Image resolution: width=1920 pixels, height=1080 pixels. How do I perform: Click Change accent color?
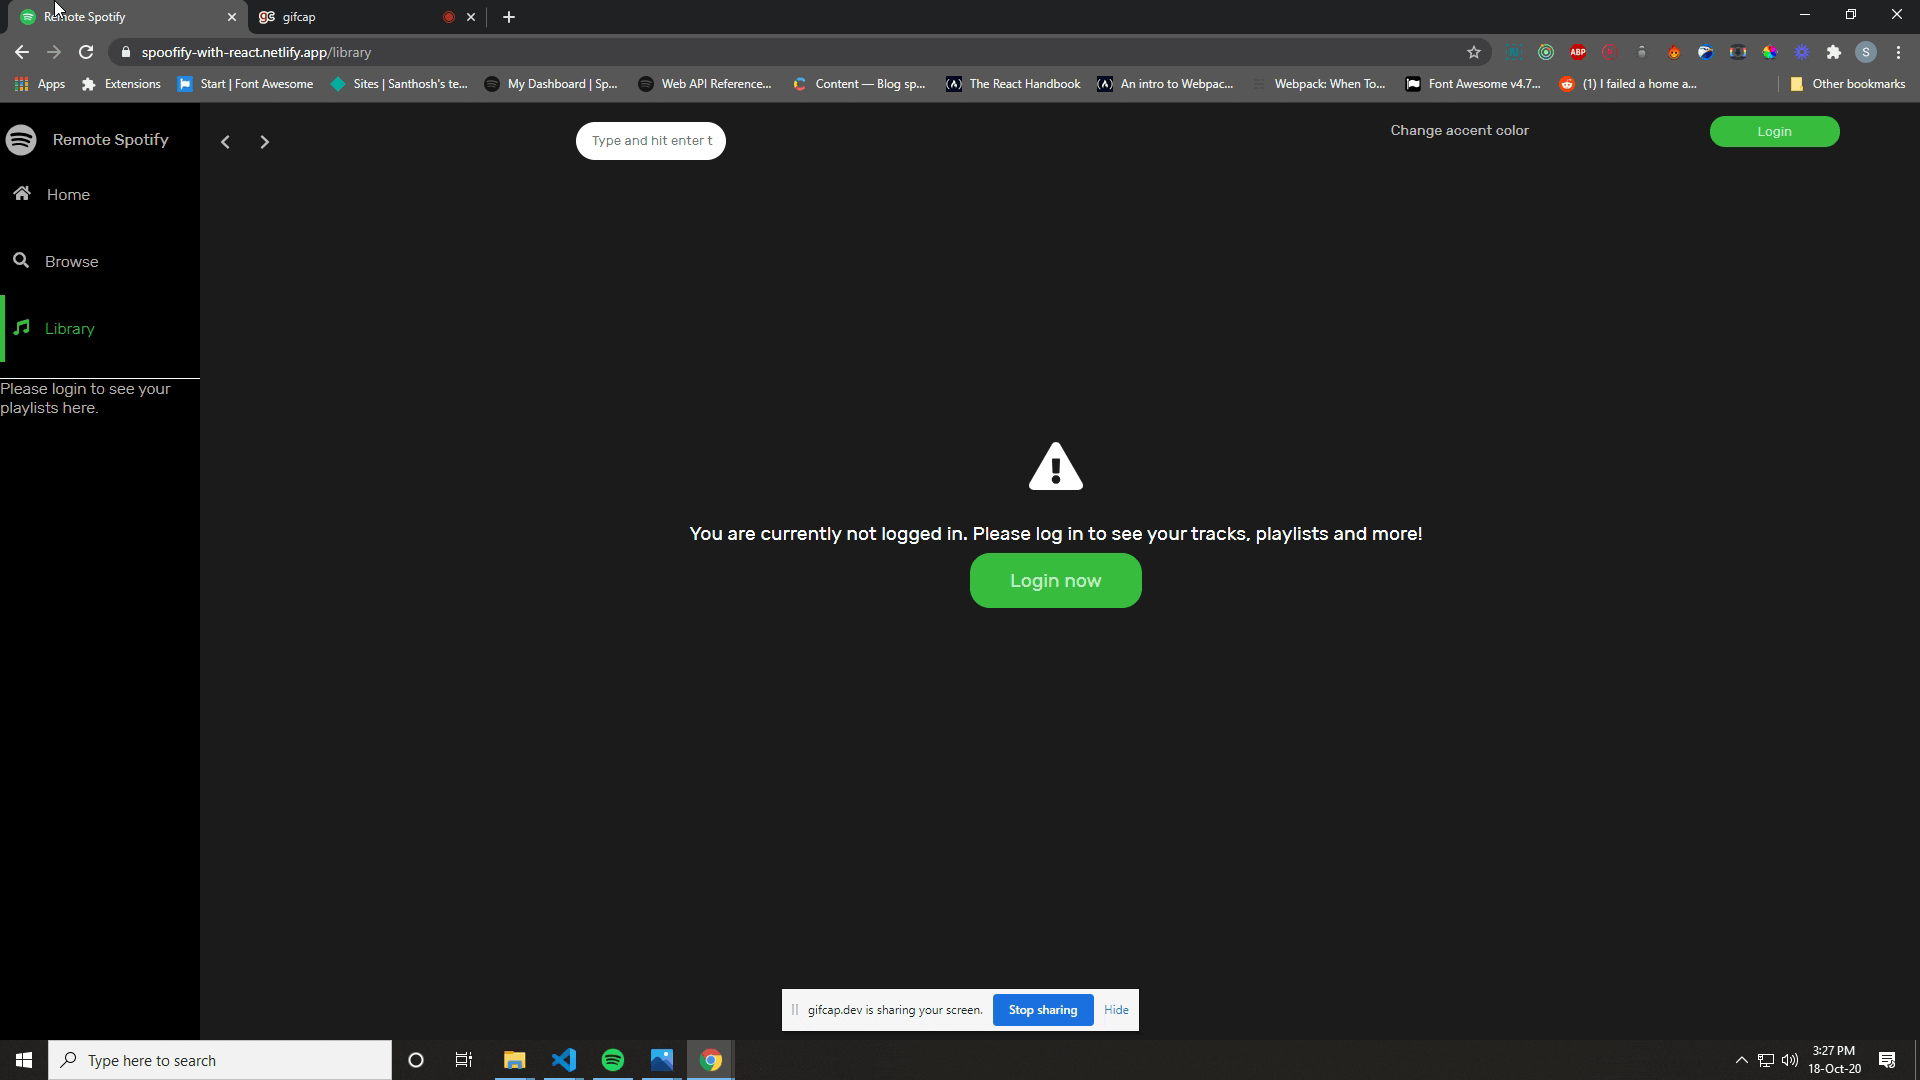pos(1459,131)
